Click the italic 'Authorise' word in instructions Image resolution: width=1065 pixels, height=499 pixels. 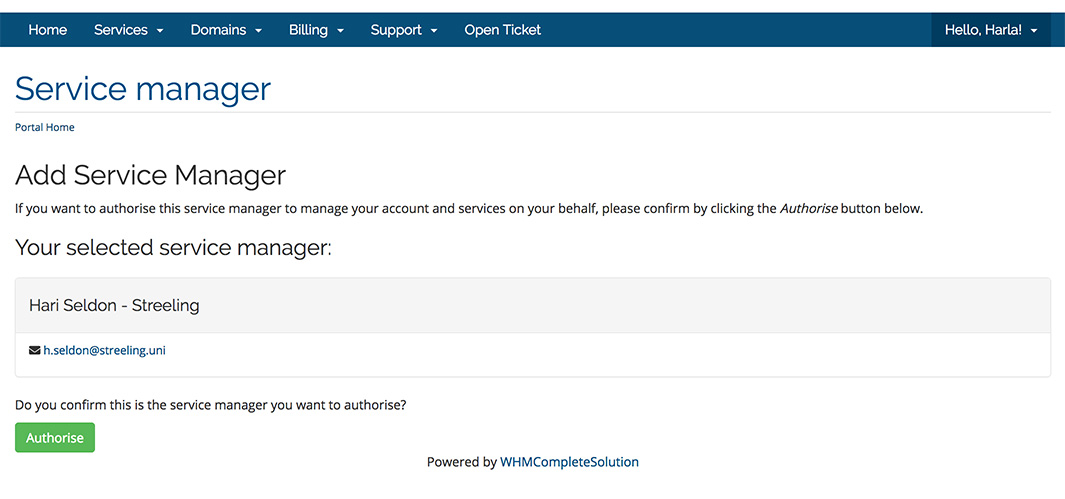tap(808, 209)
